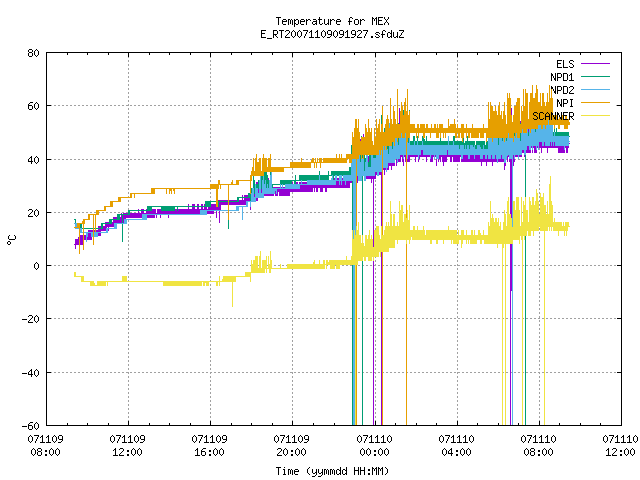Viewport: 640px width, 480px height.
Task: Click the SCANNER legend label
Action: click(x=553, y=116)
